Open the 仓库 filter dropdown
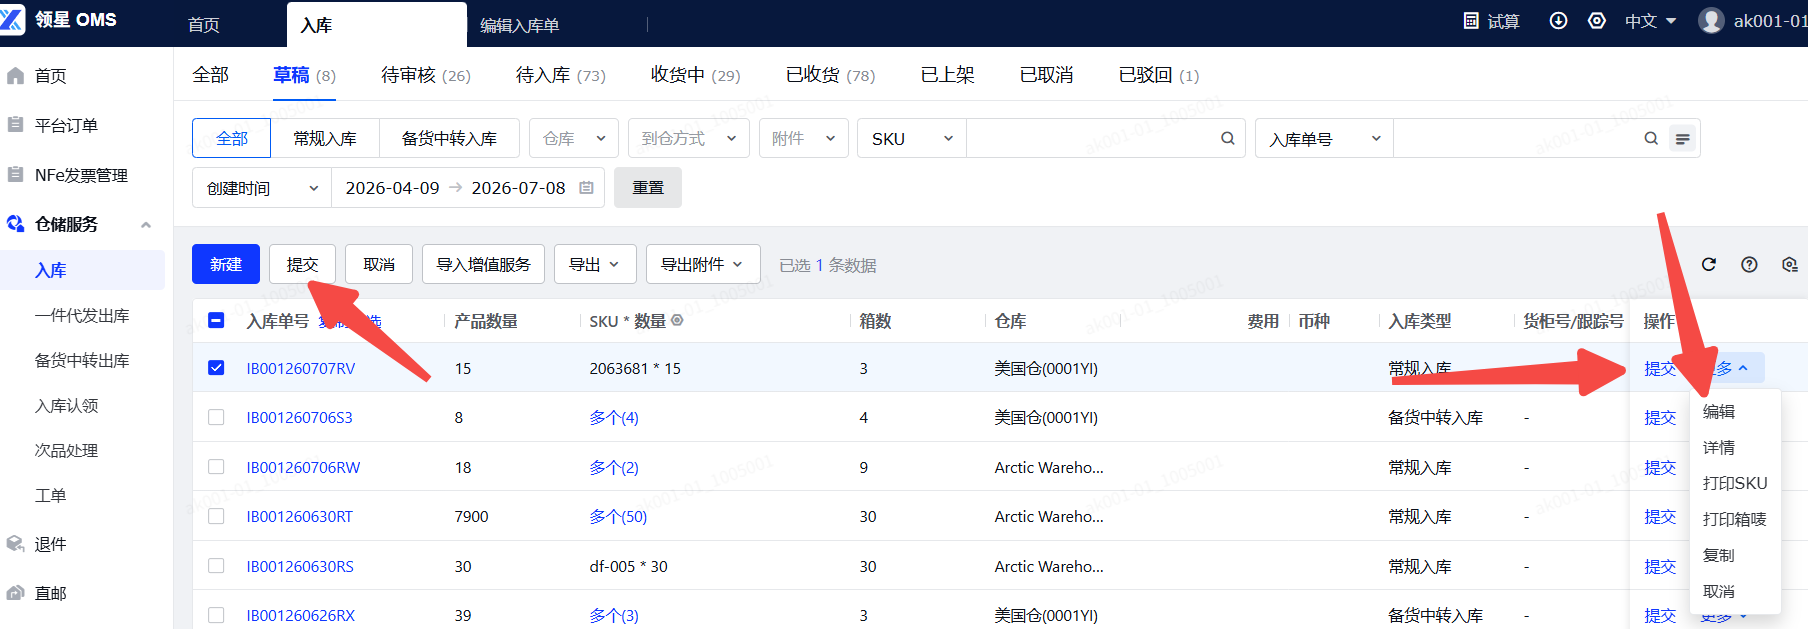The image size is (1808, 629). click(574, 138)
